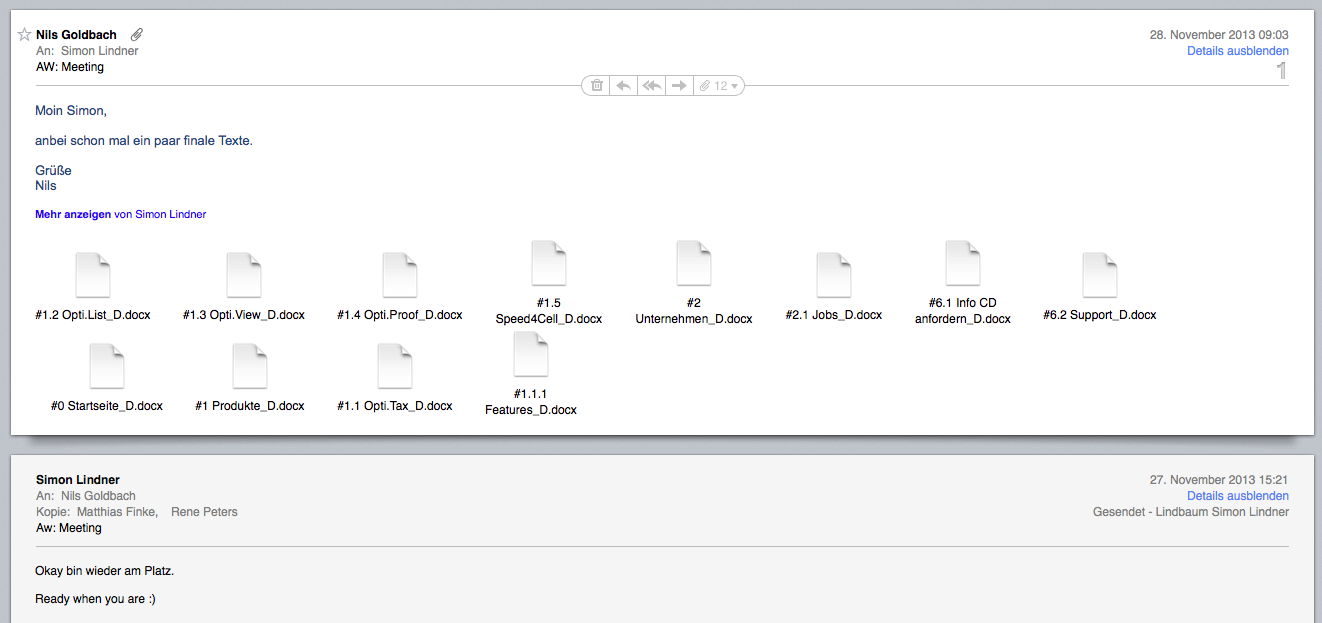The image size is (1322, 623).
Task: Click the #1.1 Opti.Tax_D.docx file name
Action: [x=395, y=406]
